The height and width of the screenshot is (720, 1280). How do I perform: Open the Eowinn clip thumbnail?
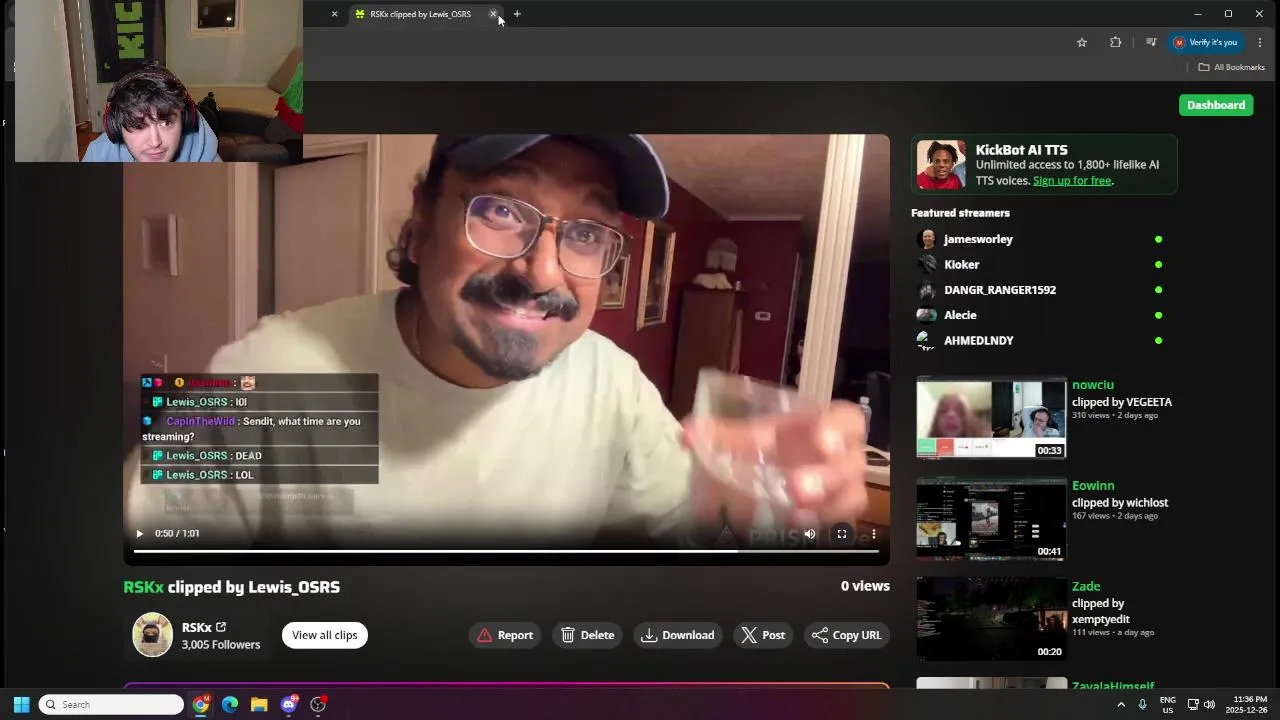(x=991, y=519)
